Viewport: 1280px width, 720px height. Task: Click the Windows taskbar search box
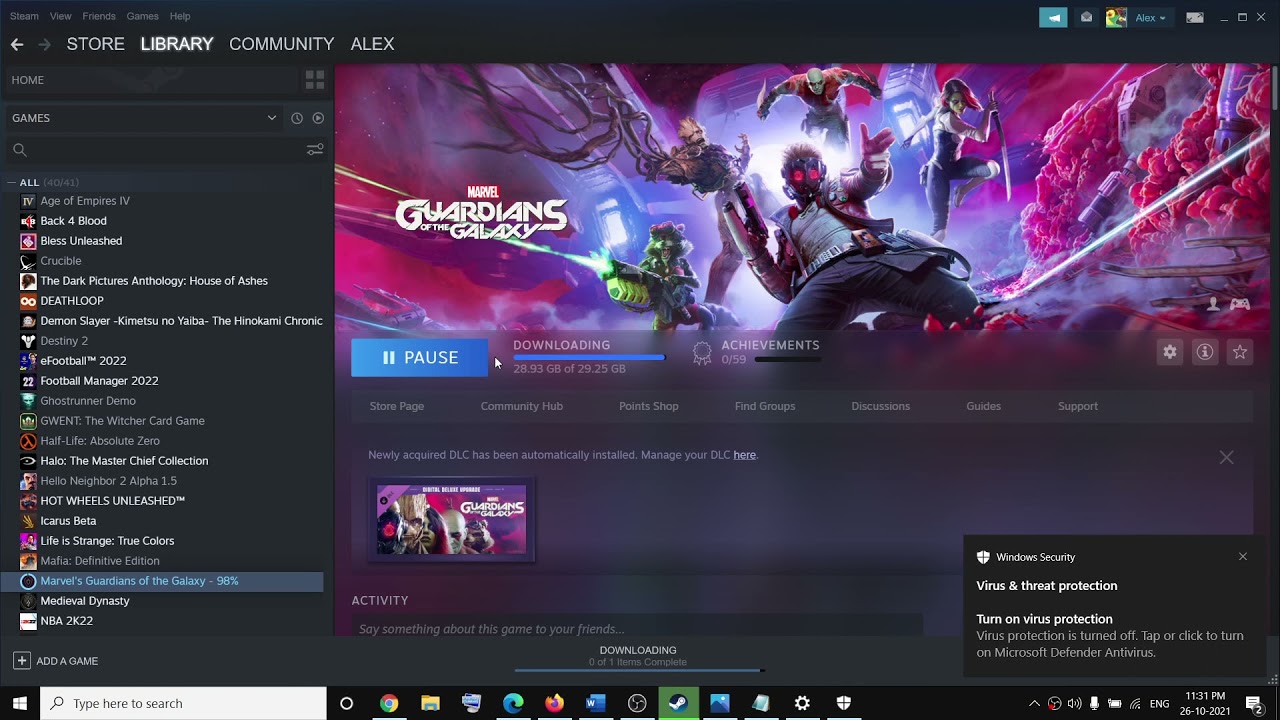click(x=183, y=703)
